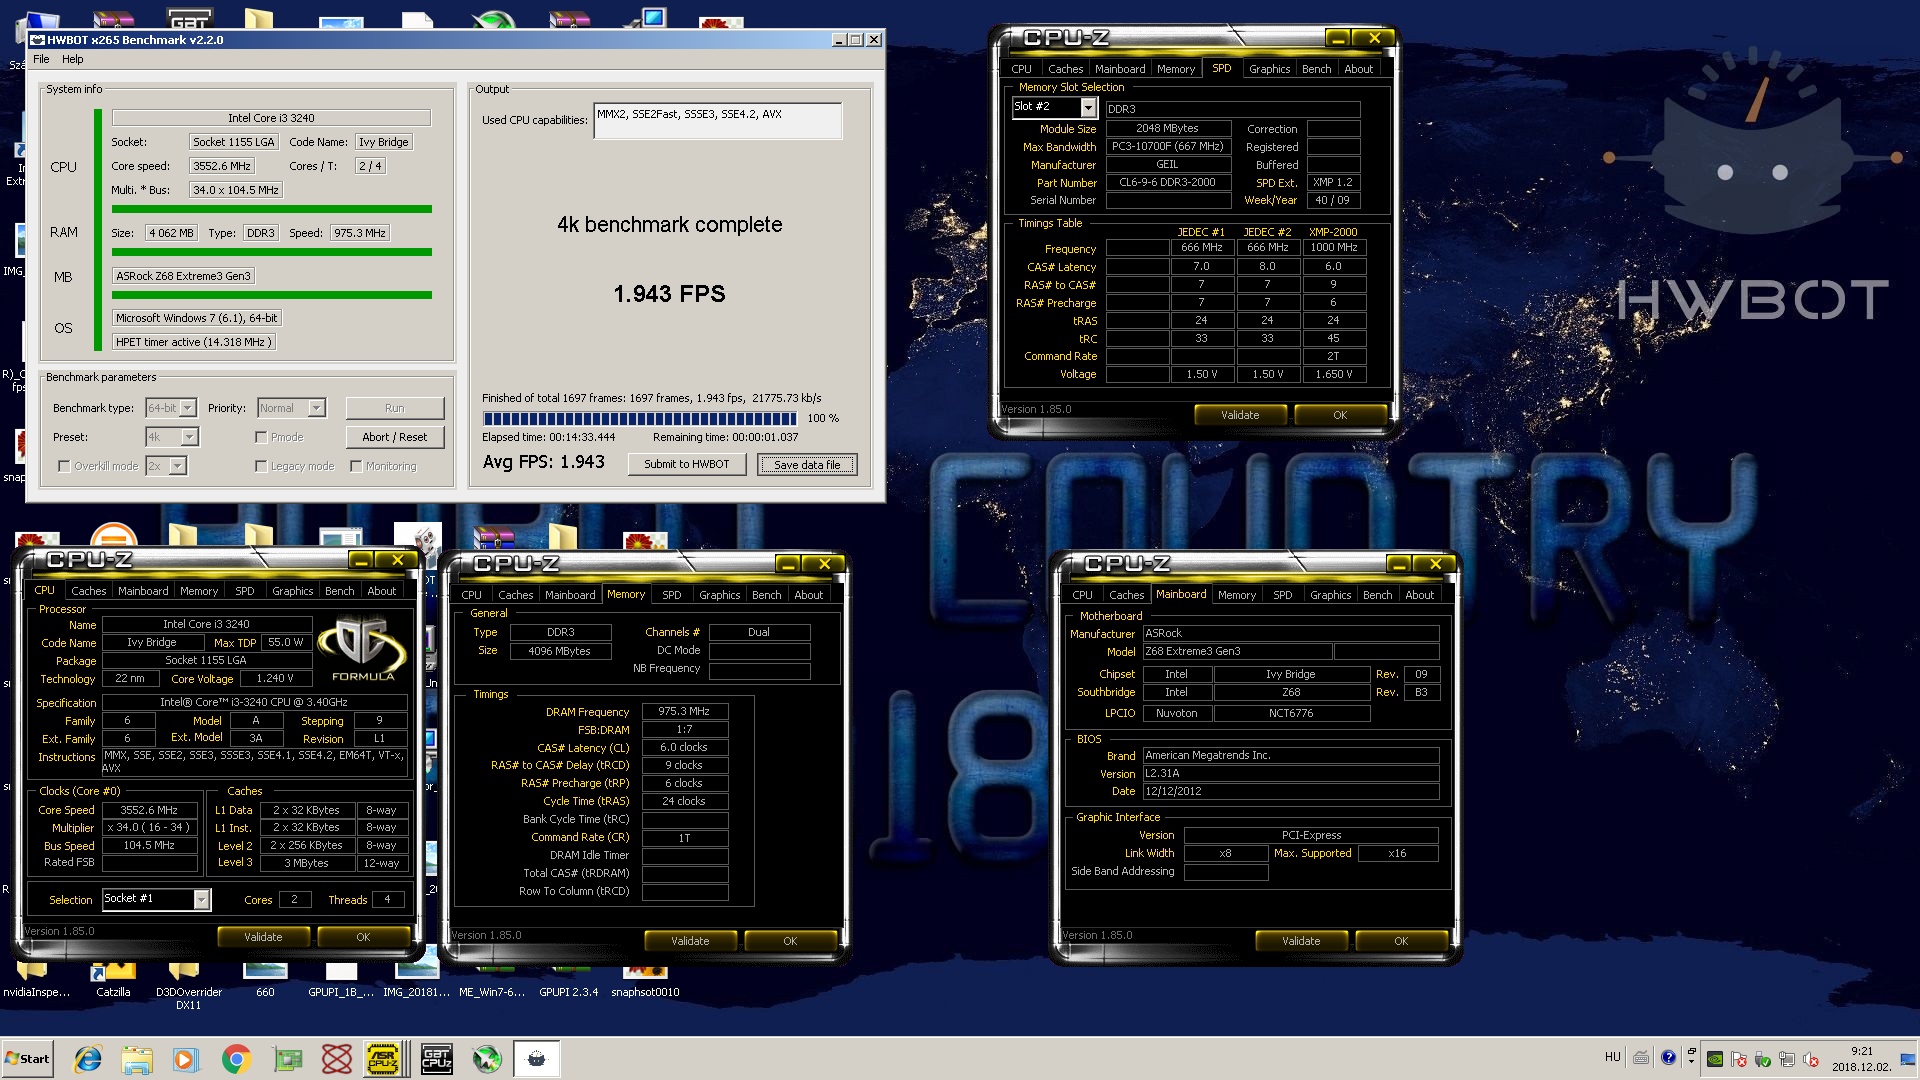The image size is (1920, 1080).
Task: Toggle the Overkill mode checkbox
Action: [64, 466]
